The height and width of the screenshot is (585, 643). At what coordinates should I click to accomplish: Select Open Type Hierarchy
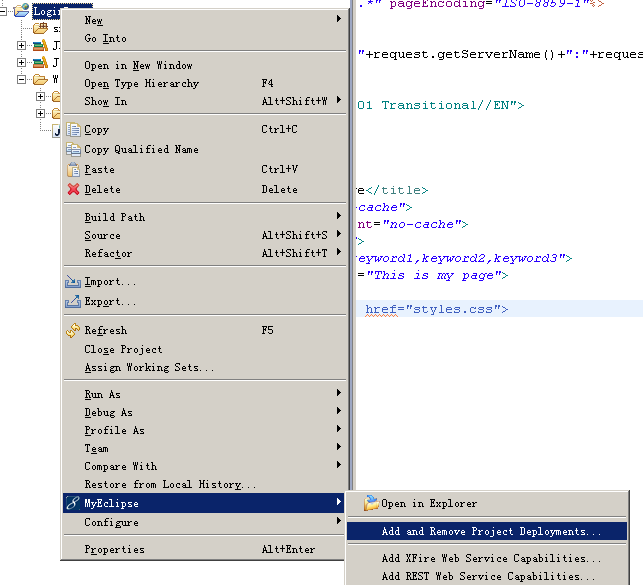pos(205,84)
